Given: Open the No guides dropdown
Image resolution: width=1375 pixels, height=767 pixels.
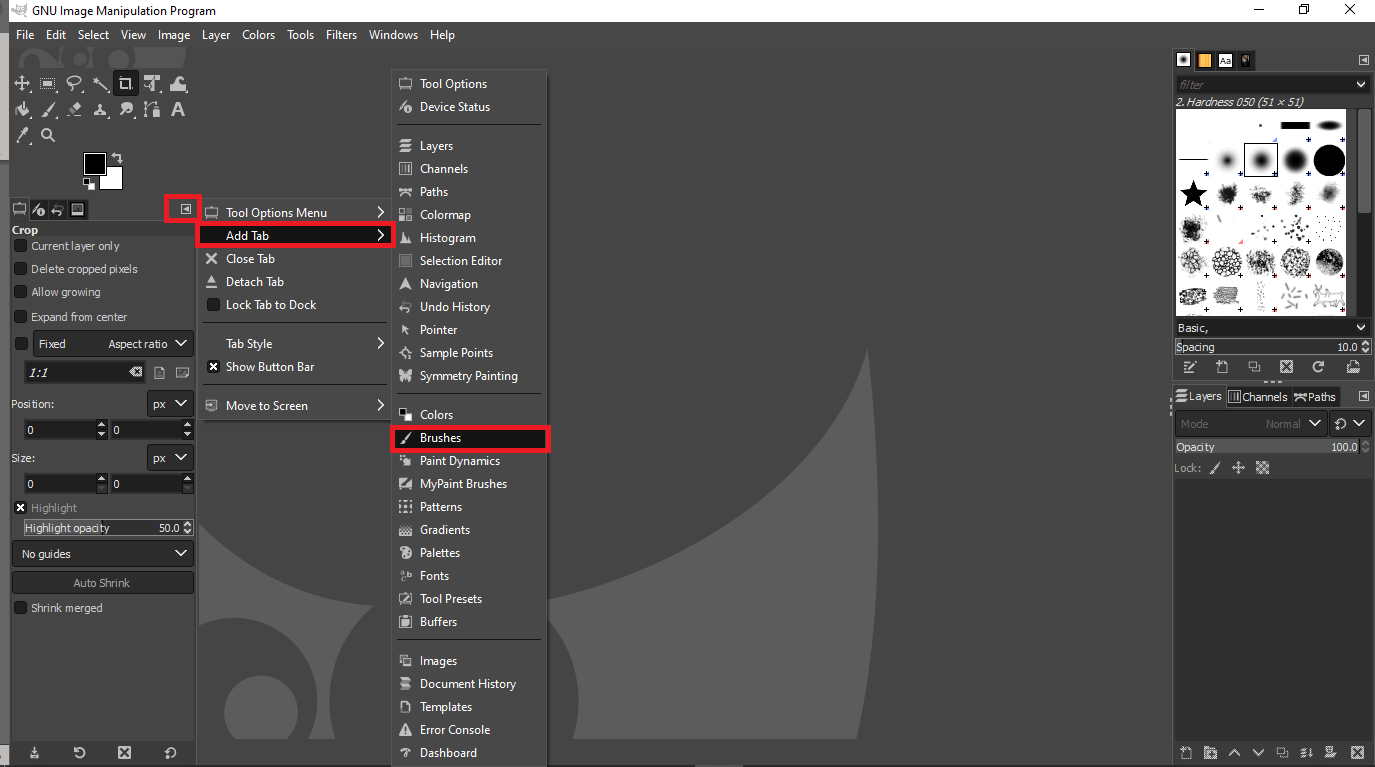Looking at the screenshot, I should 102,553.
